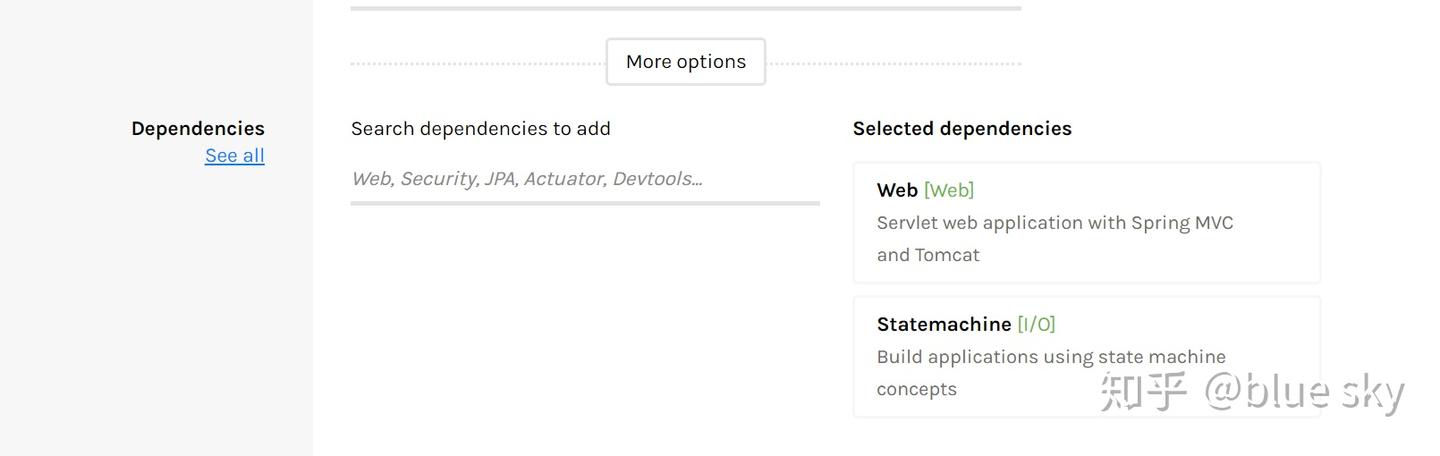Click the input underline above More options
This screenshot has width=1440, height=456.
(x=686, y=8)
